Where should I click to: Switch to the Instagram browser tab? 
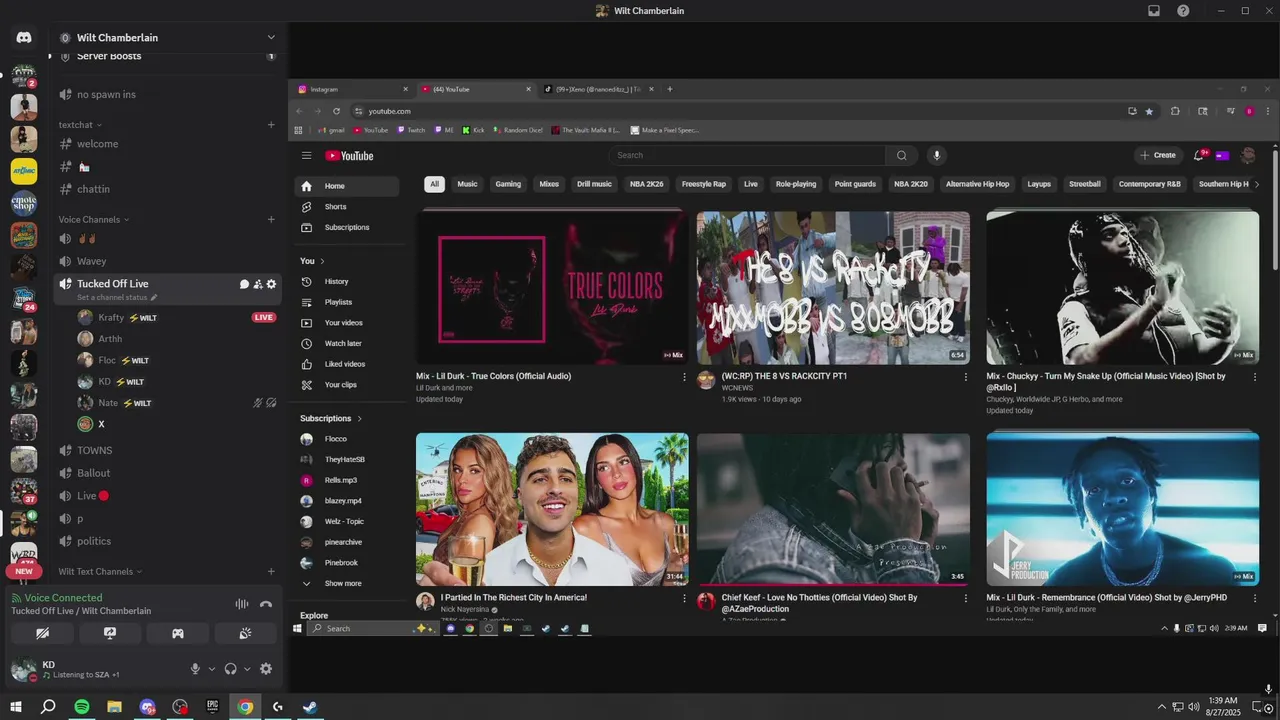351,89
